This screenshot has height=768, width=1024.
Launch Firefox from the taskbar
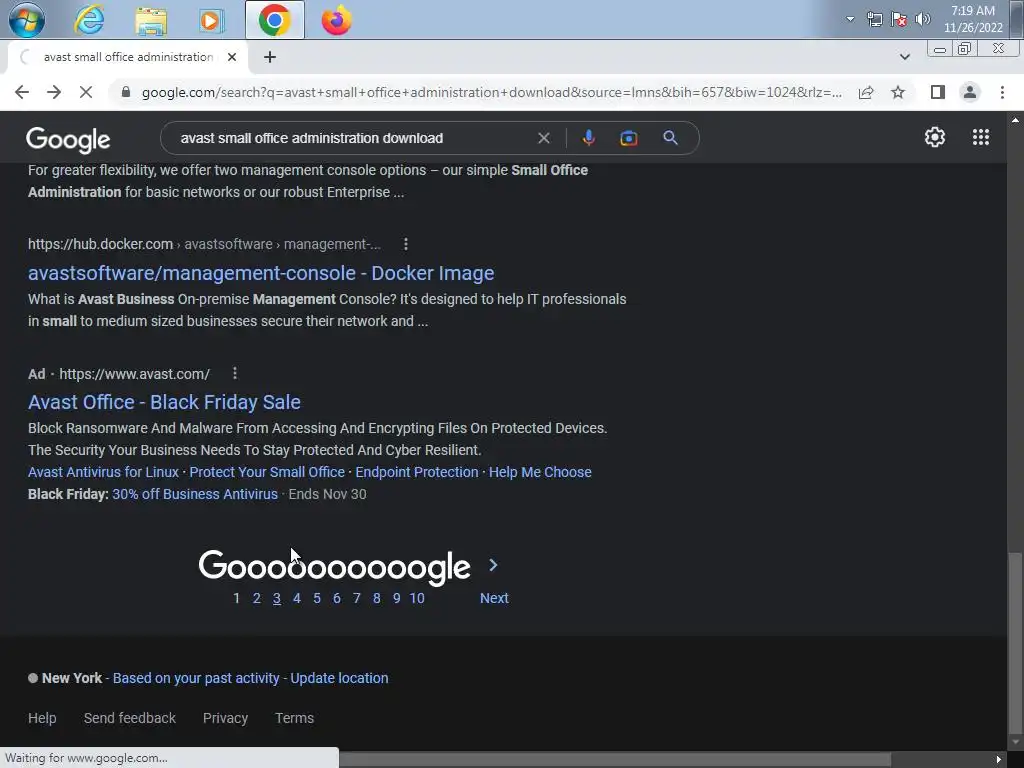click(336, 20)
